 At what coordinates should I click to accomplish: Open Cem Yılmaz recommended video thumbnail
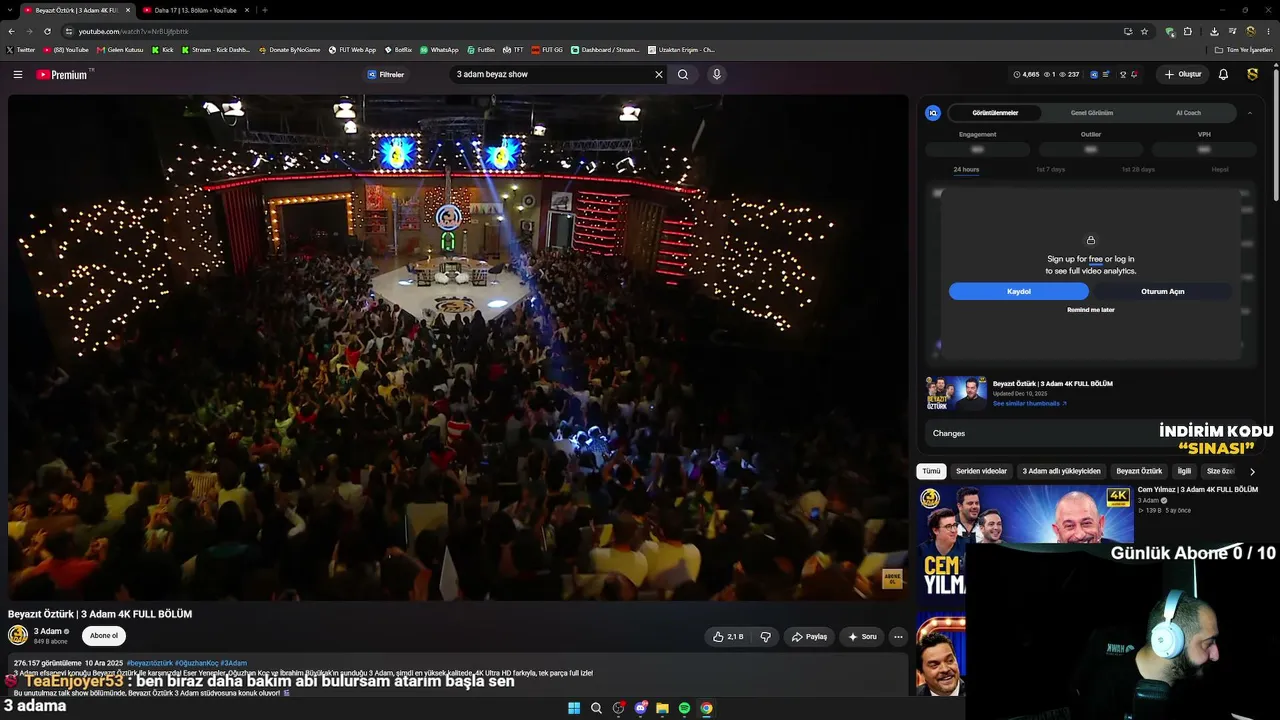(1025, 516)
